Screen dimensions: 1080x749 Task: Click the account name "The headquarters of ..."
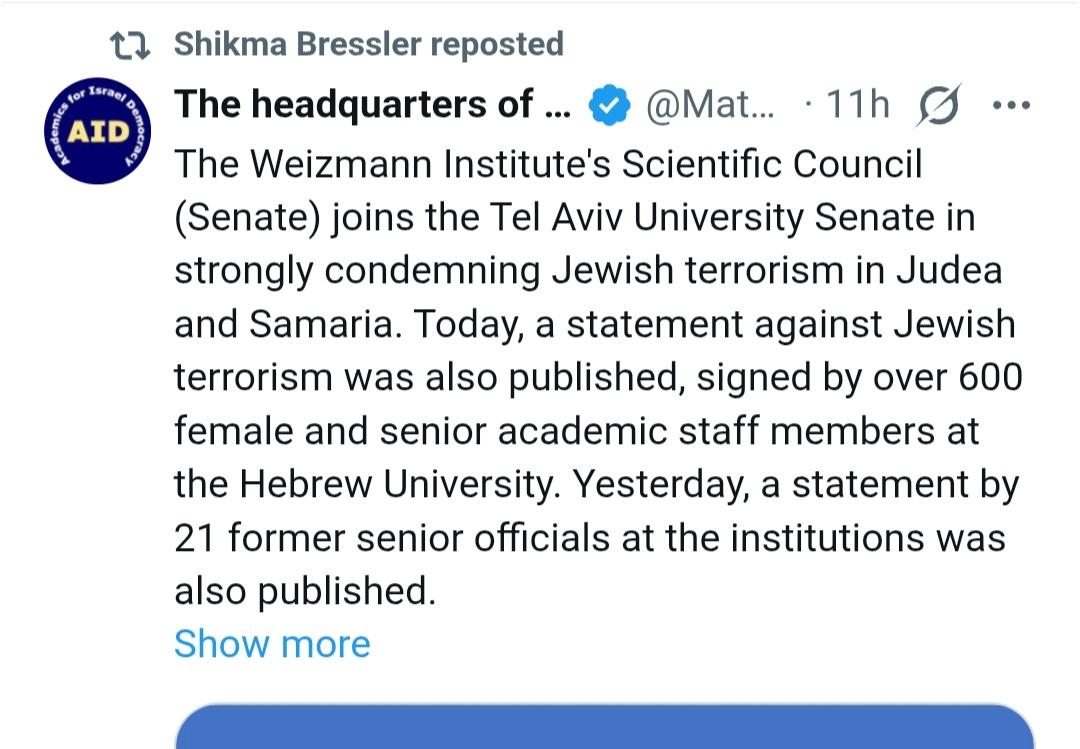tap(371, 104)
